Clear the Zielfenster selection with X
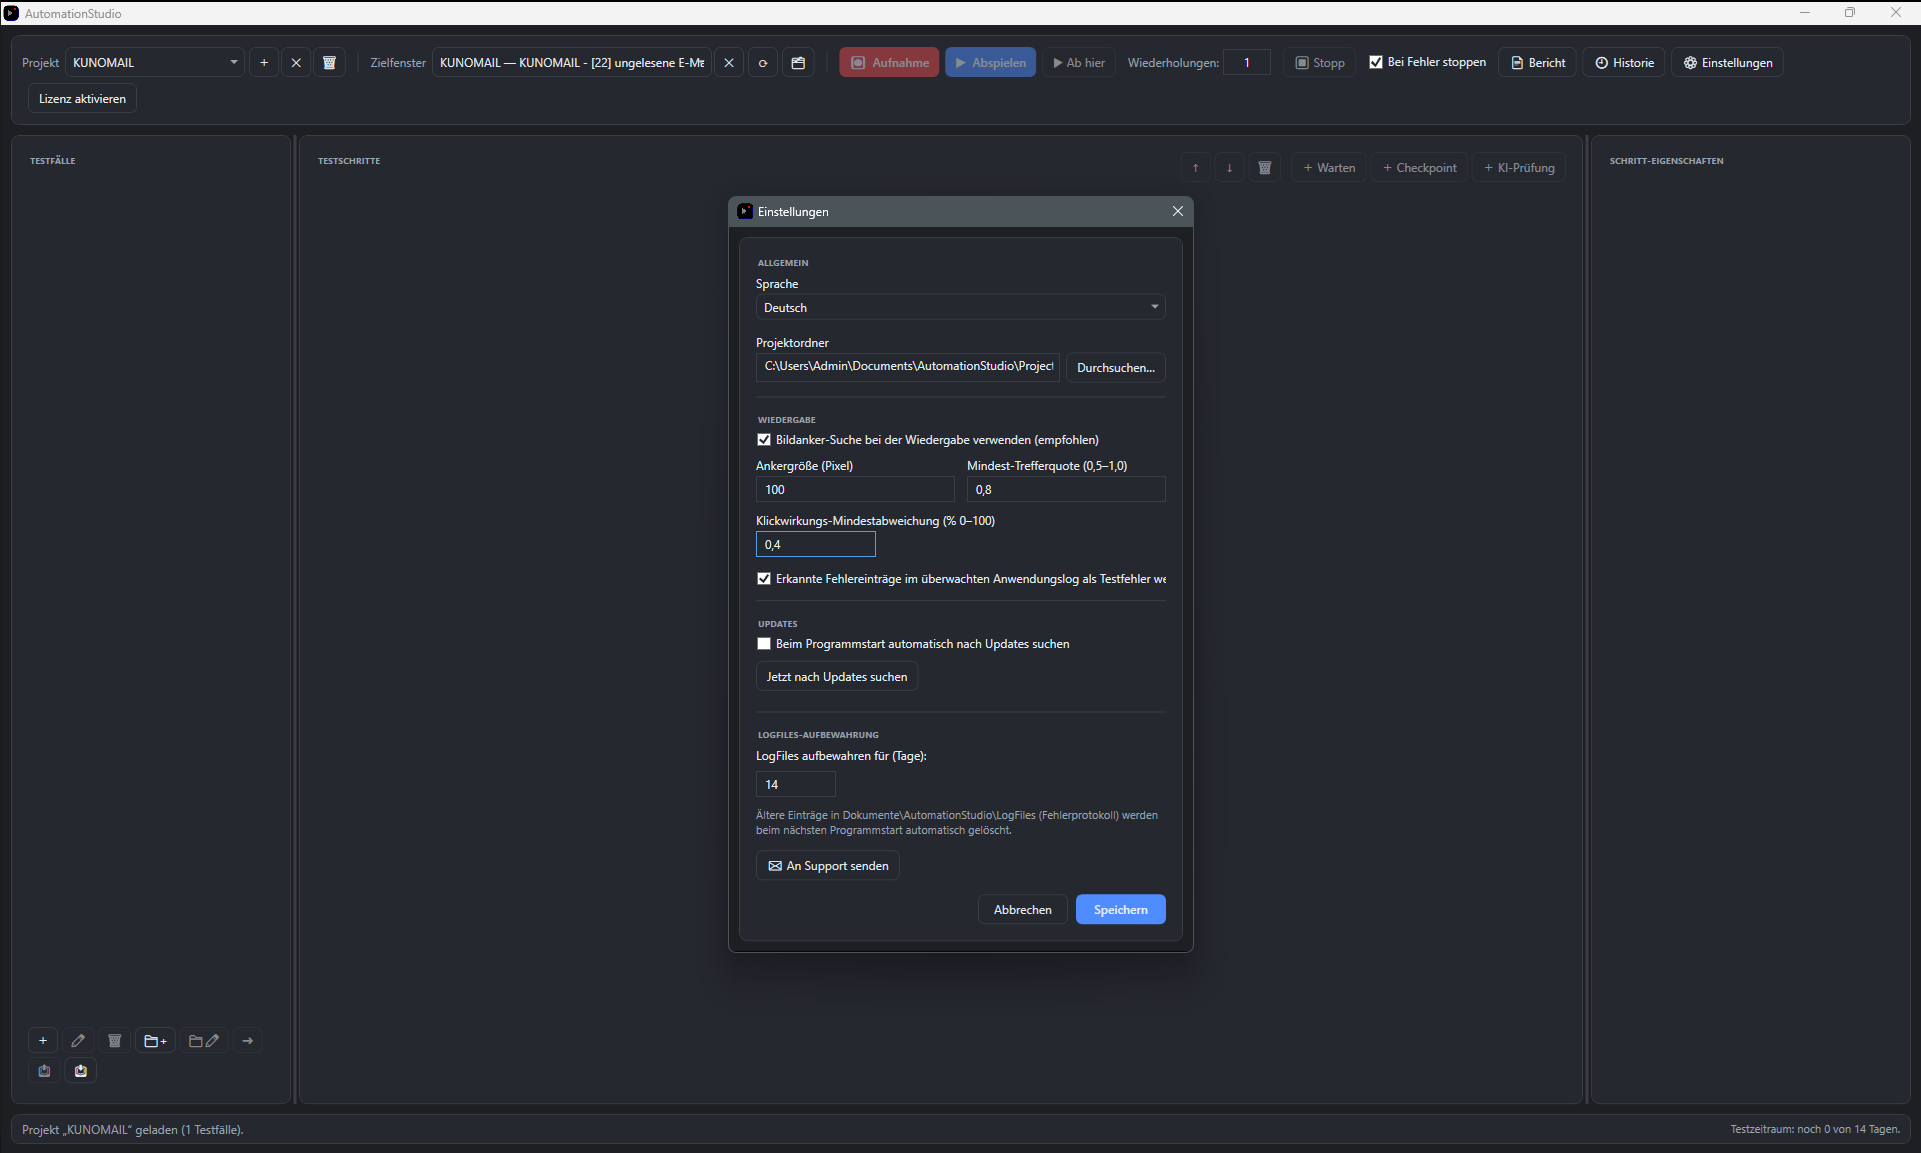This screenshot has height=1153, width=1921. coord(729,62)
